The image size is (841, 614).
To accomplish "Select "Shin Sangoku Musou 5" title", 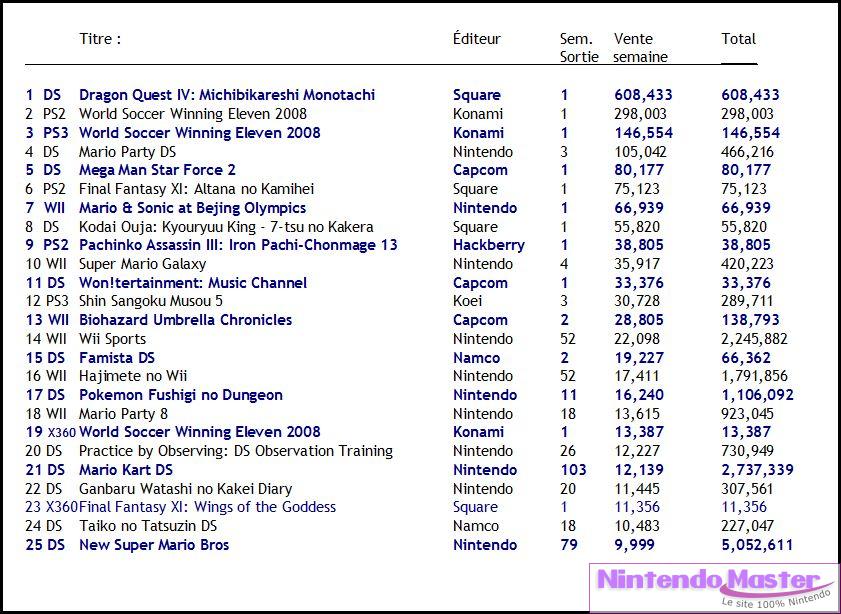I will (x=151, y=301).
